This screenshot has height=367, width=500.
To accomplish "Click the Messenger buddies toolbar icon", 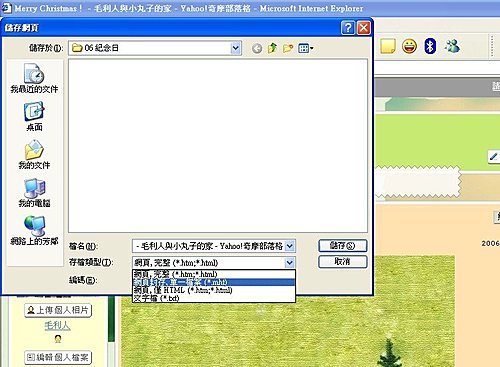I will pyautogui.click(x=452, y=46).
